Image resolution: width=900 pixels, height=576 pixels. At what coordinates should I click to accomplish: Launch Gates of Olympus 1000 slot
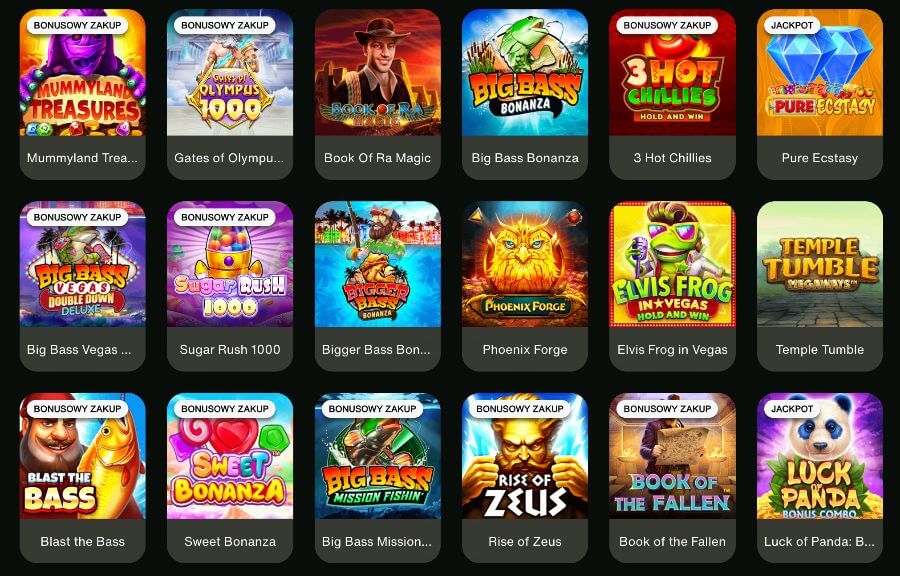[230, 94]
